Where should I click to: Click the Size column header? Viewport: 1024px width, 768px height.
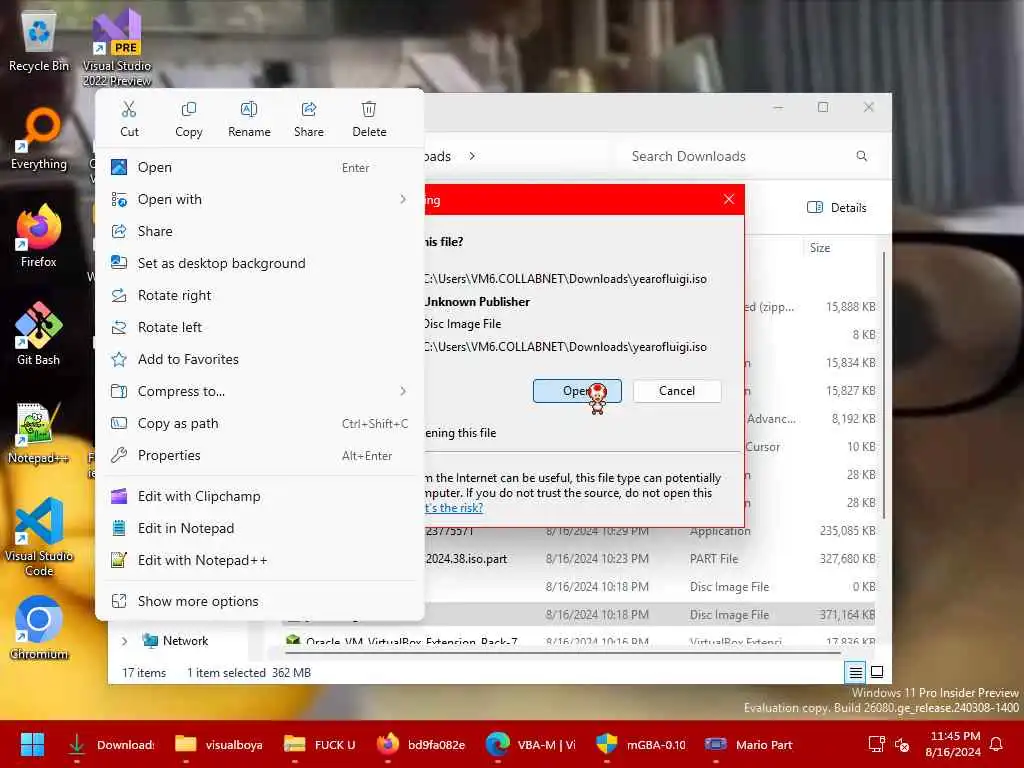[x=820, y=248]
